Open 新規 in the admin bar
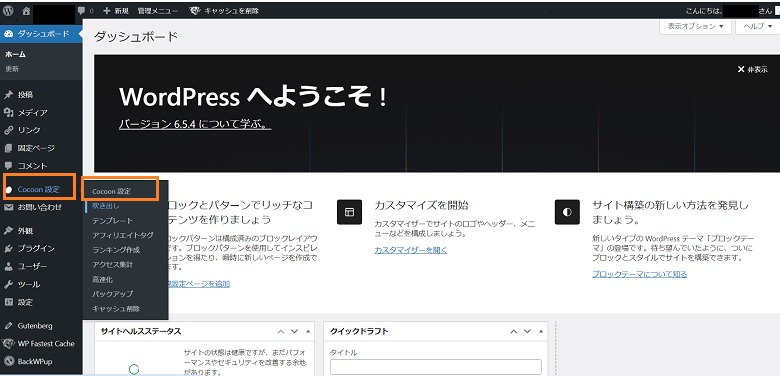This screenshot has height=376, width=780. pos(121,10)
